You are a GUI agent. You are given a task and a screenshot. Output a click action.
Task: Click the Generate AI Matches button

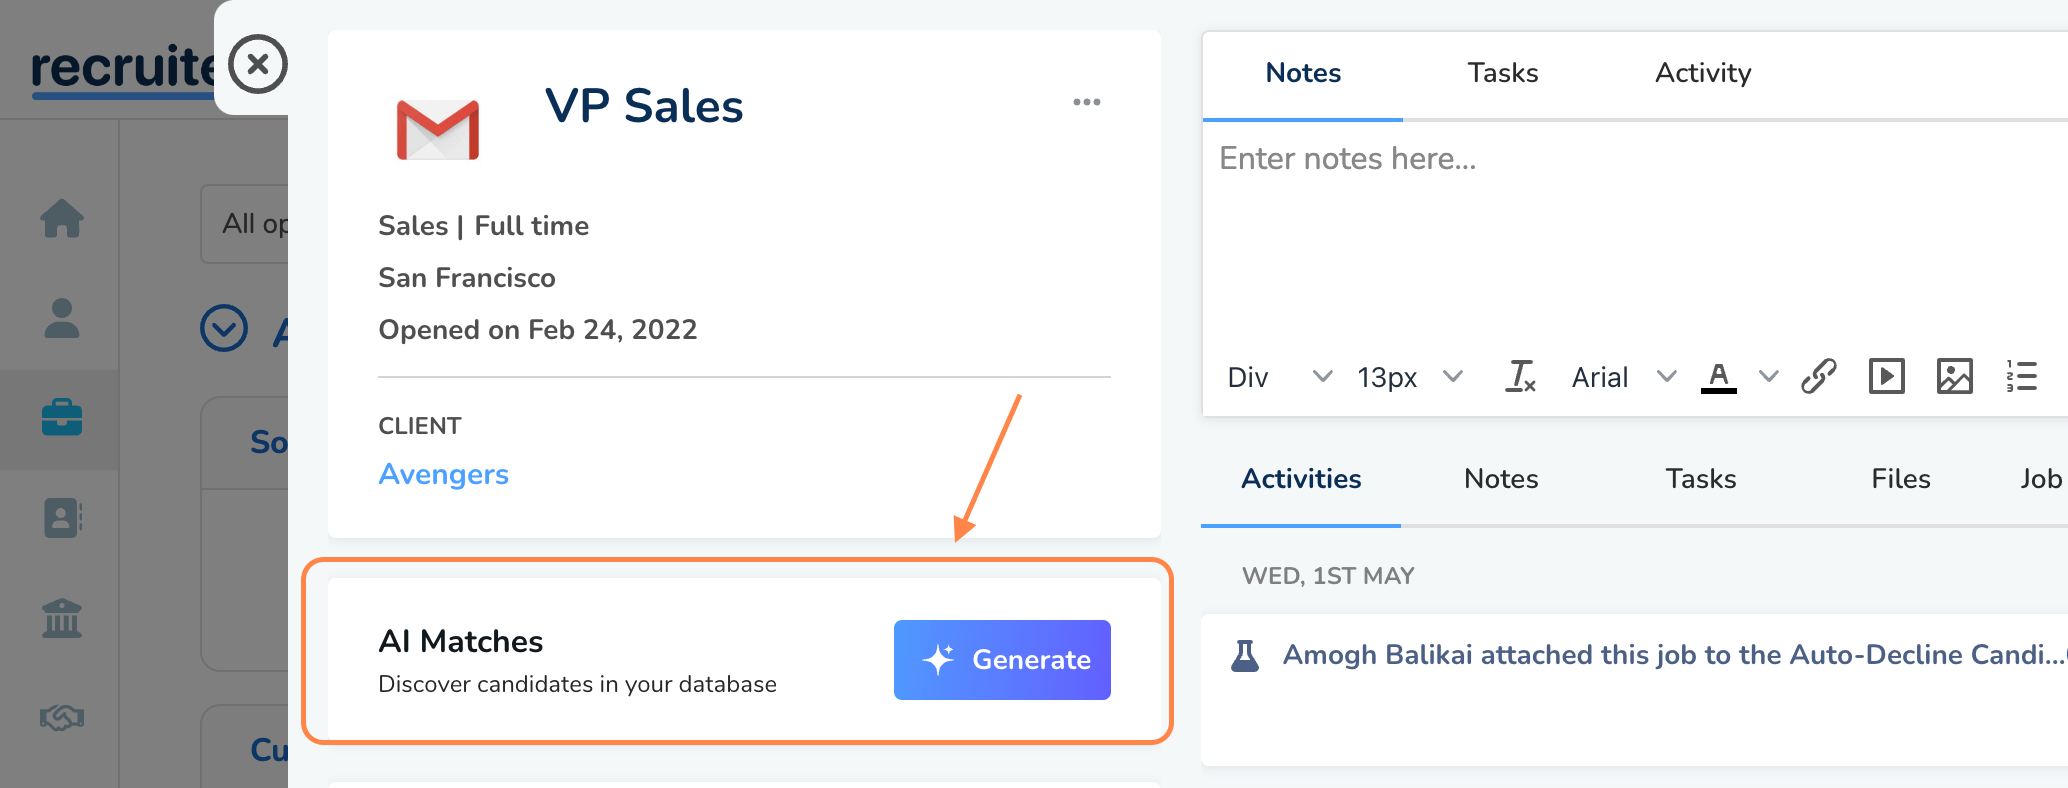click(x=1002, y=660)
